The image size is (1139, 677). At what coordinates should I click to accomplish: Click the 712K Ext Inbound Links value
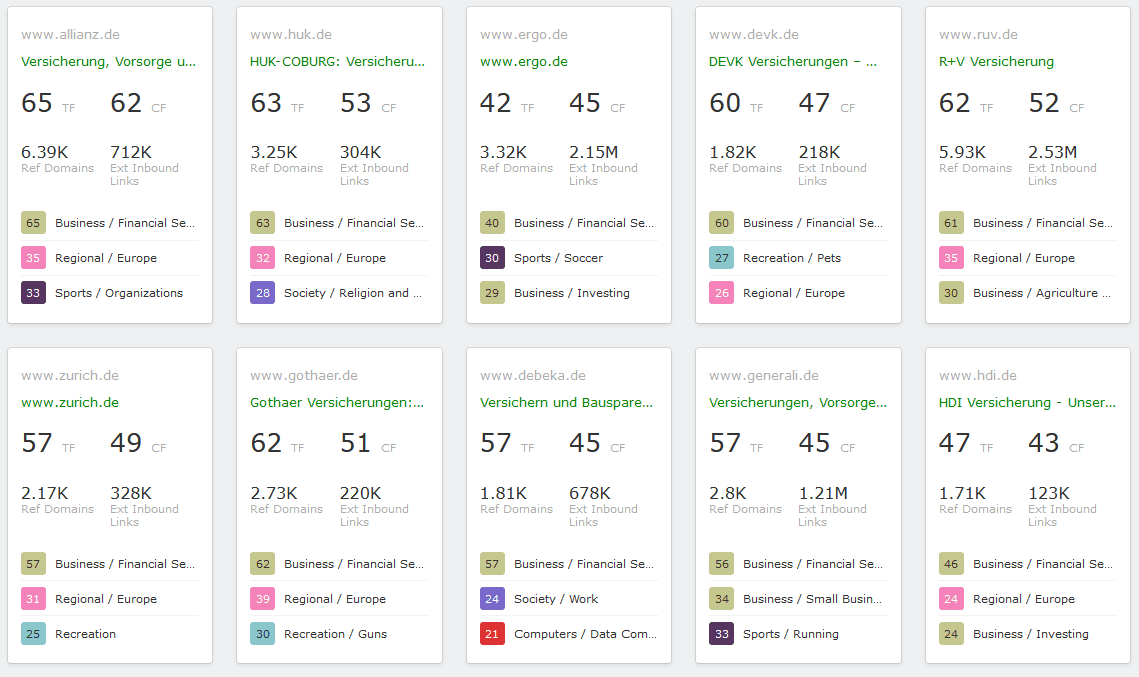click(x=131, y=153)
